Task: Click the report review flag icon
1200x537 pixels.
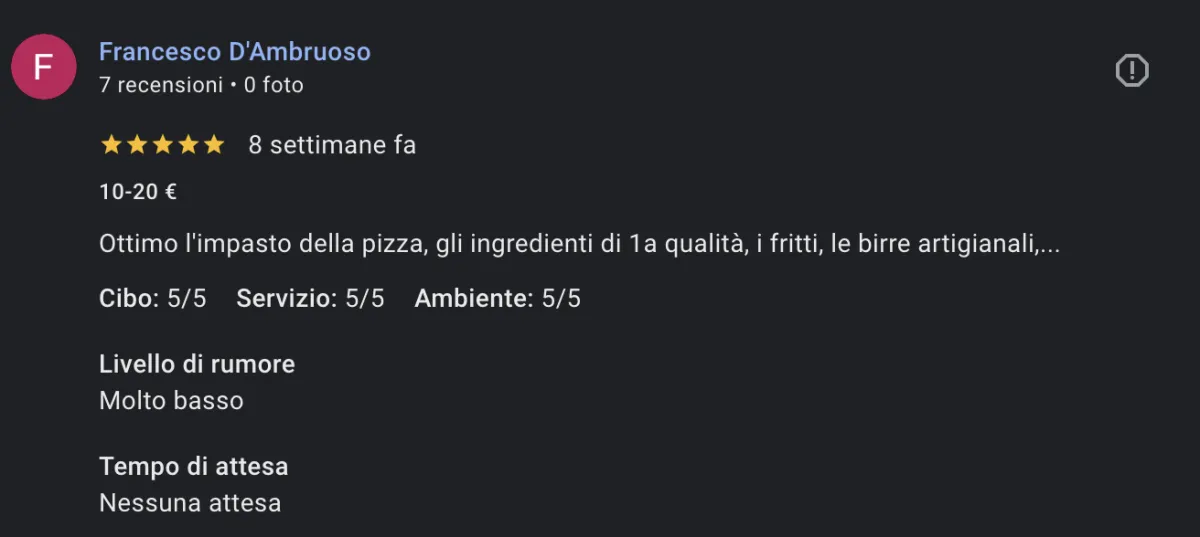Action: click(x=1132, y=70)
